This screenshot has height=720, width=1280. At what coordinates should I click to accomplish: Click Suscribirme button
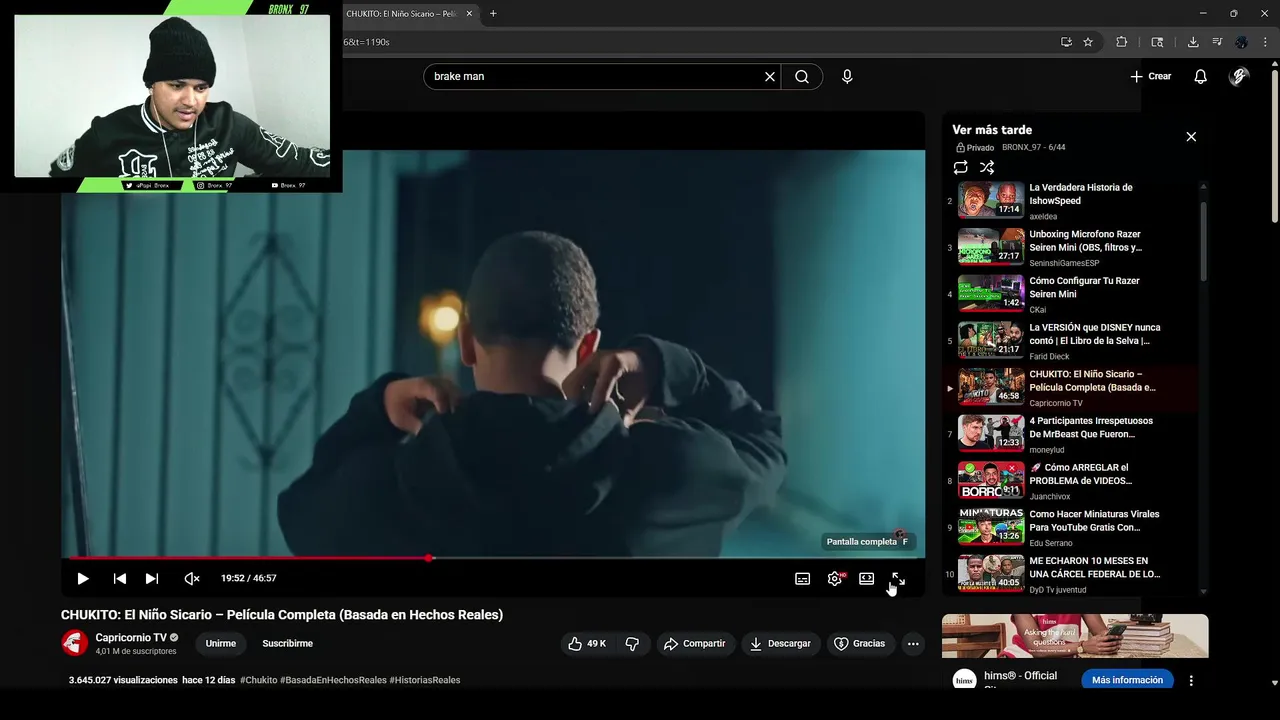288,643
